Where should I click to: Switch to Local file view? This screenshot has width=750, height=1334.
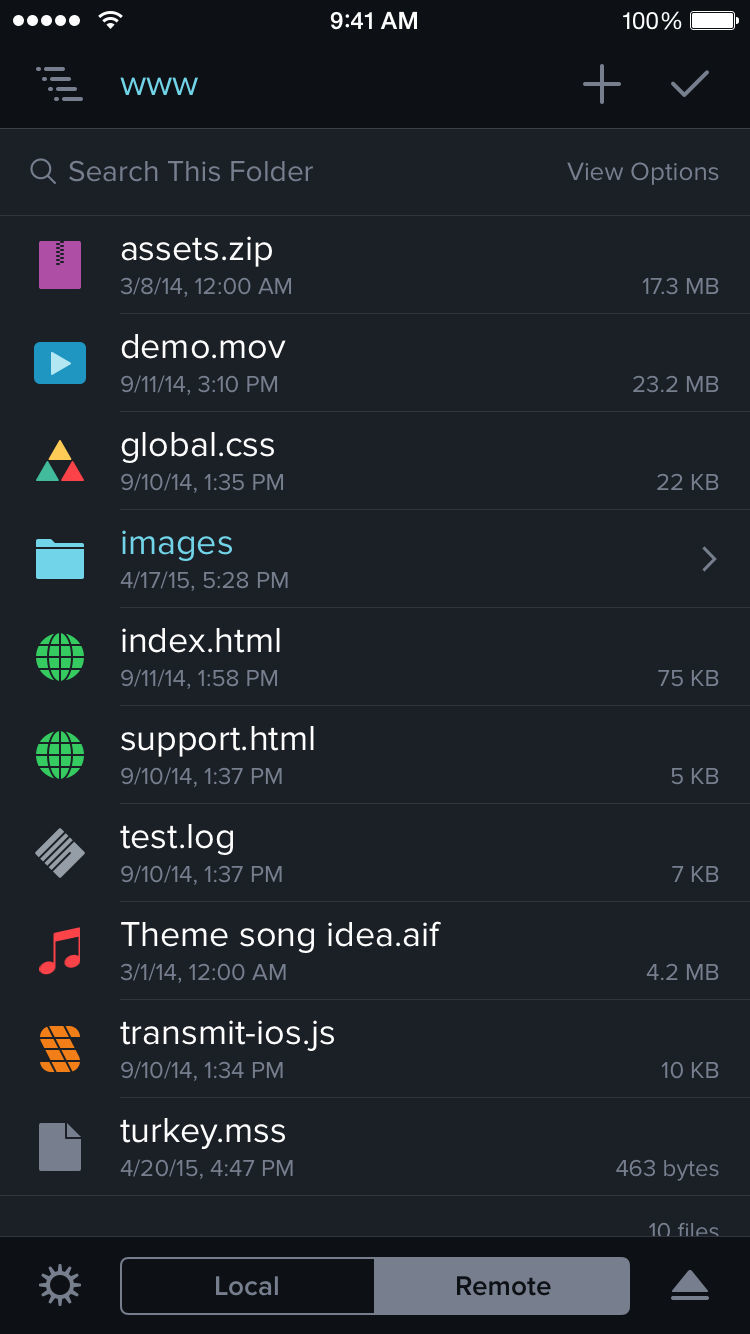[247, 1286]
